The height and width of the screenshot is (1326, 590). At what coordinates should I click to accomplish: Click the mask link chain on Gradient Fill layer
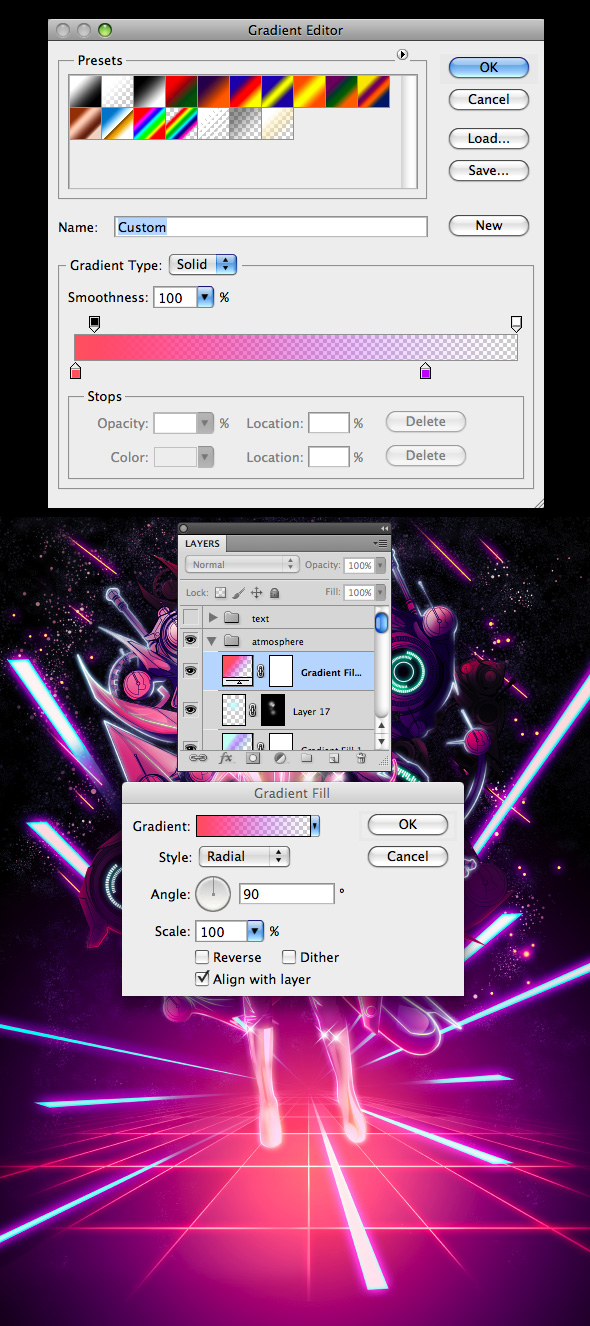point(261,673)
